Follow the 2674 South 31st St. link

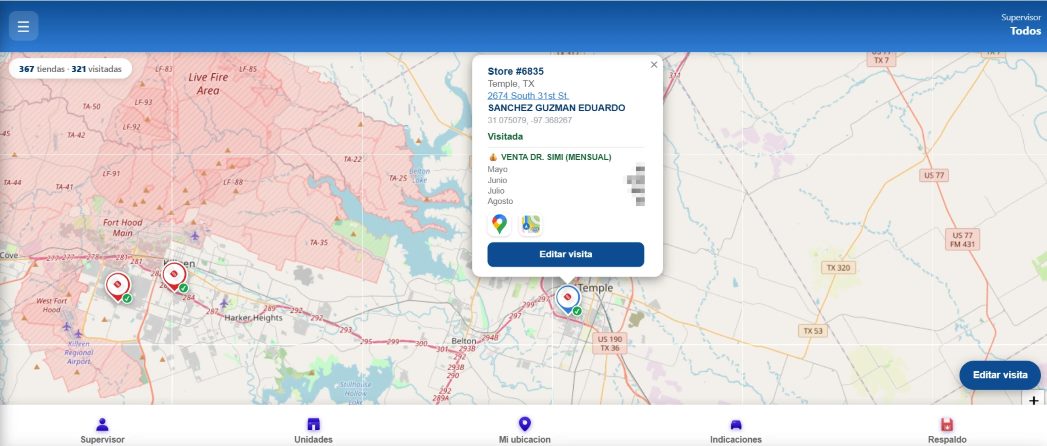coord(528,95)
